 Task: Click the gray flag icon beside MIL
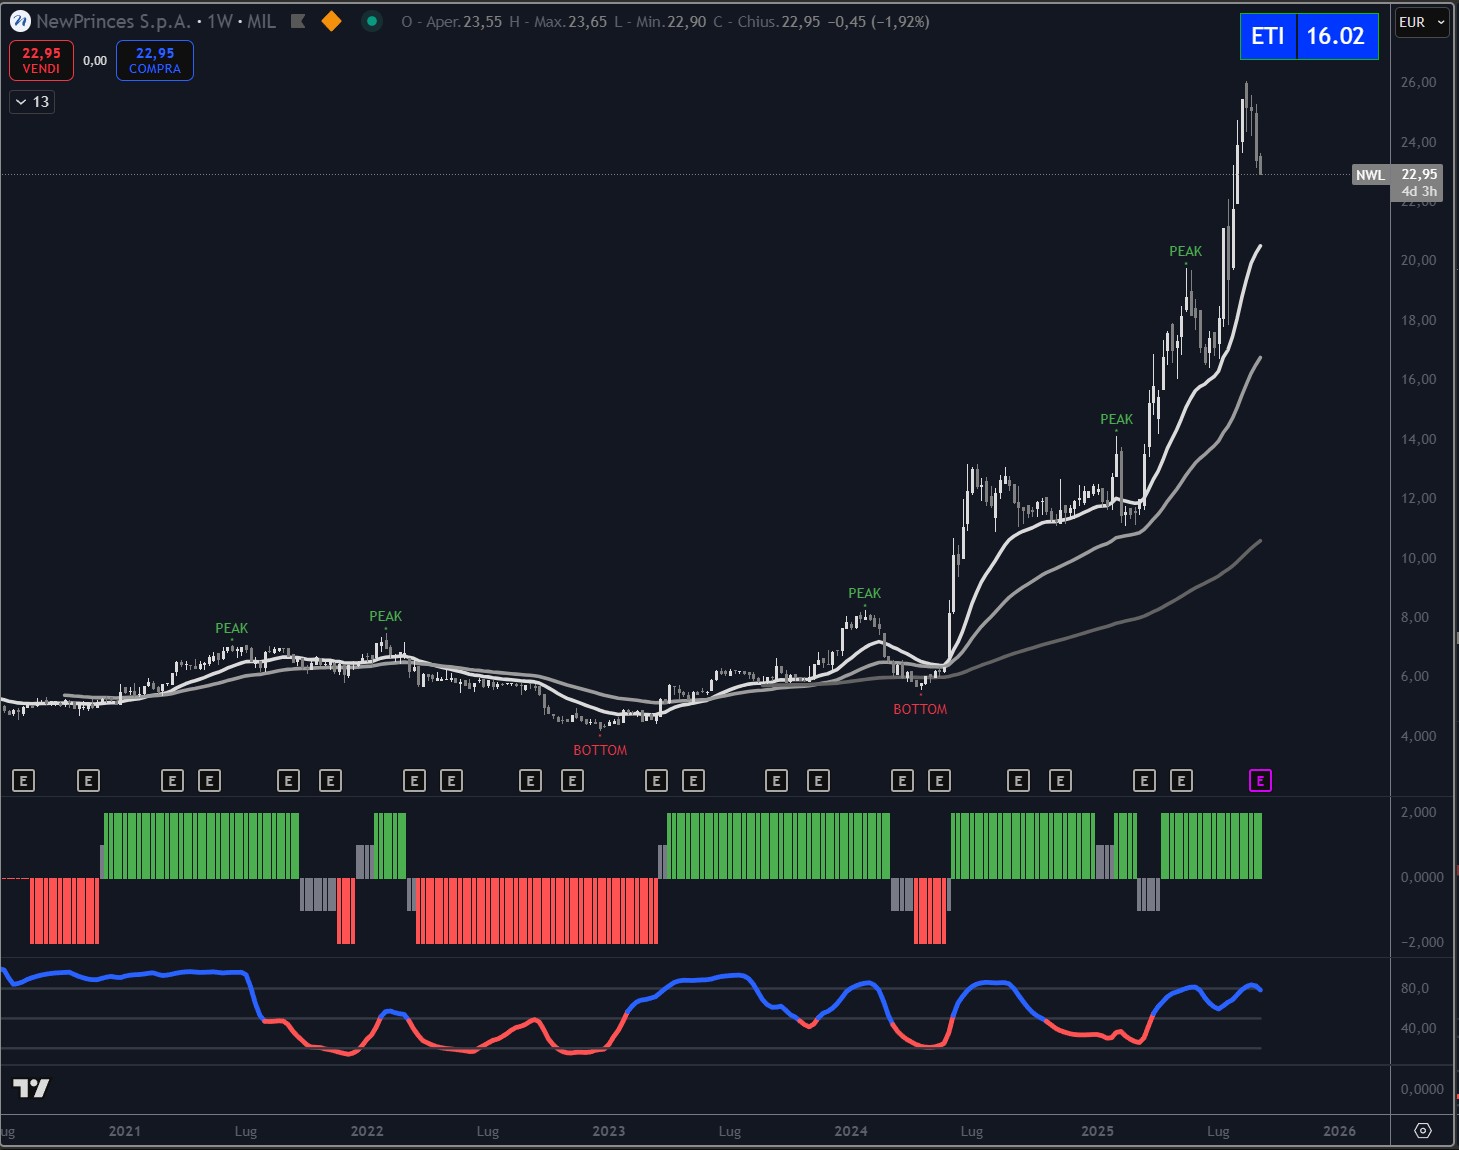[298, 21]
